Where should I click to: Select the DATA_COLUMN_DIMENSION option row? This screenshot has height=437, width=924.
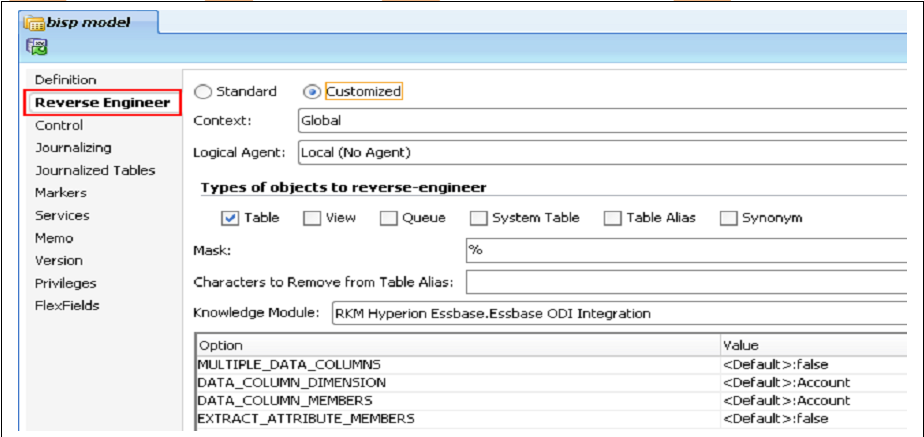pos(458,383)
